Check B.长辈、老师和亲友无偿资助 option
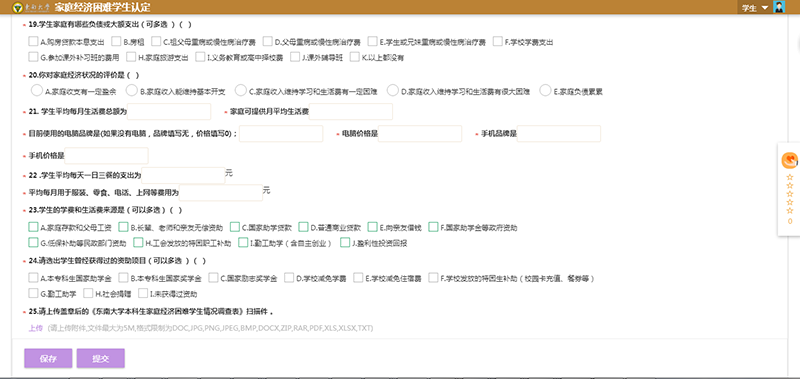Image resolution: width=800 pixels, height=379 pixels. pyautogui.click(x=123, y=226)
